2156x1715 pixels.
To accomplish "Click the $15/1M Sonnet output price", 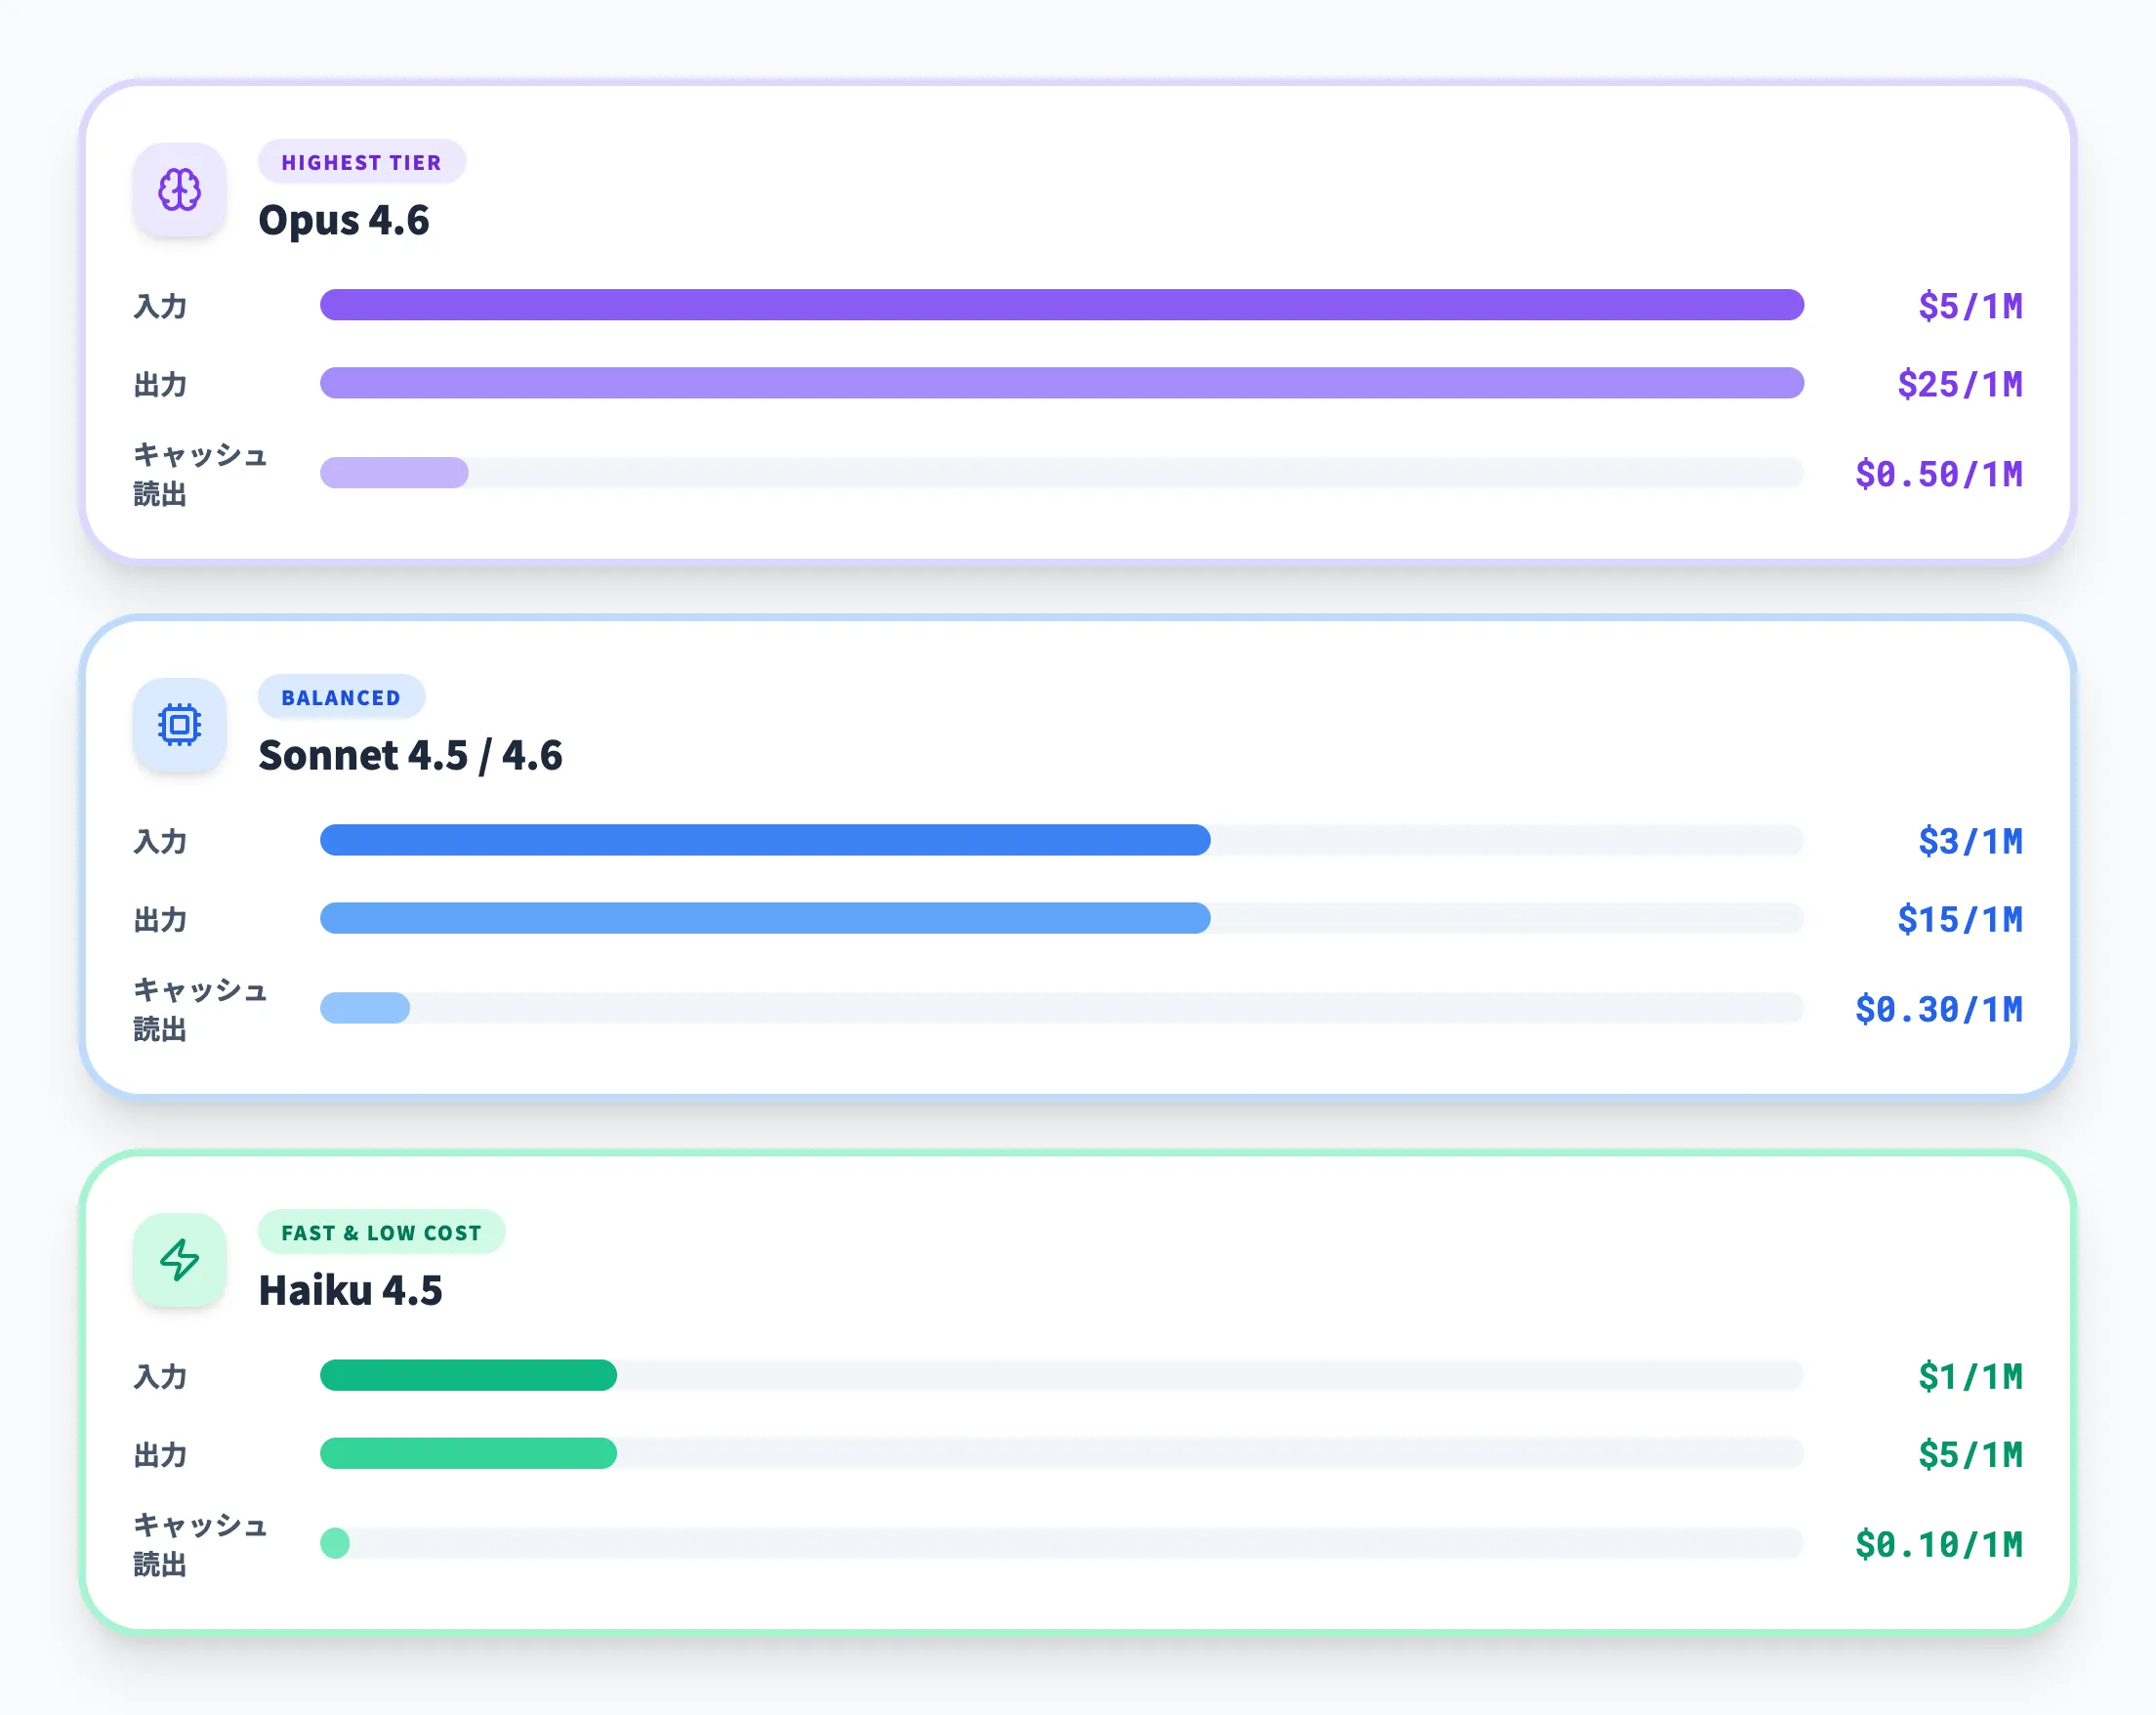I will point(1959,919).
